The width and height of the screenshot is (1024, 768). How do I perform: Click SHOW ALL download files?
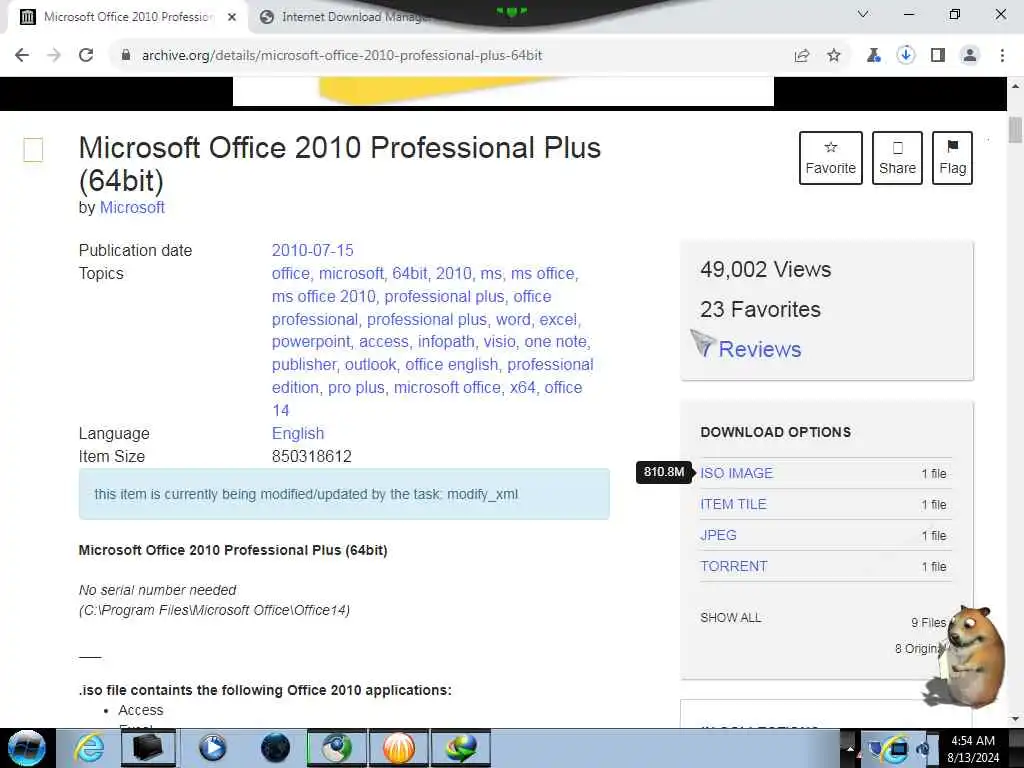(730, 618)
